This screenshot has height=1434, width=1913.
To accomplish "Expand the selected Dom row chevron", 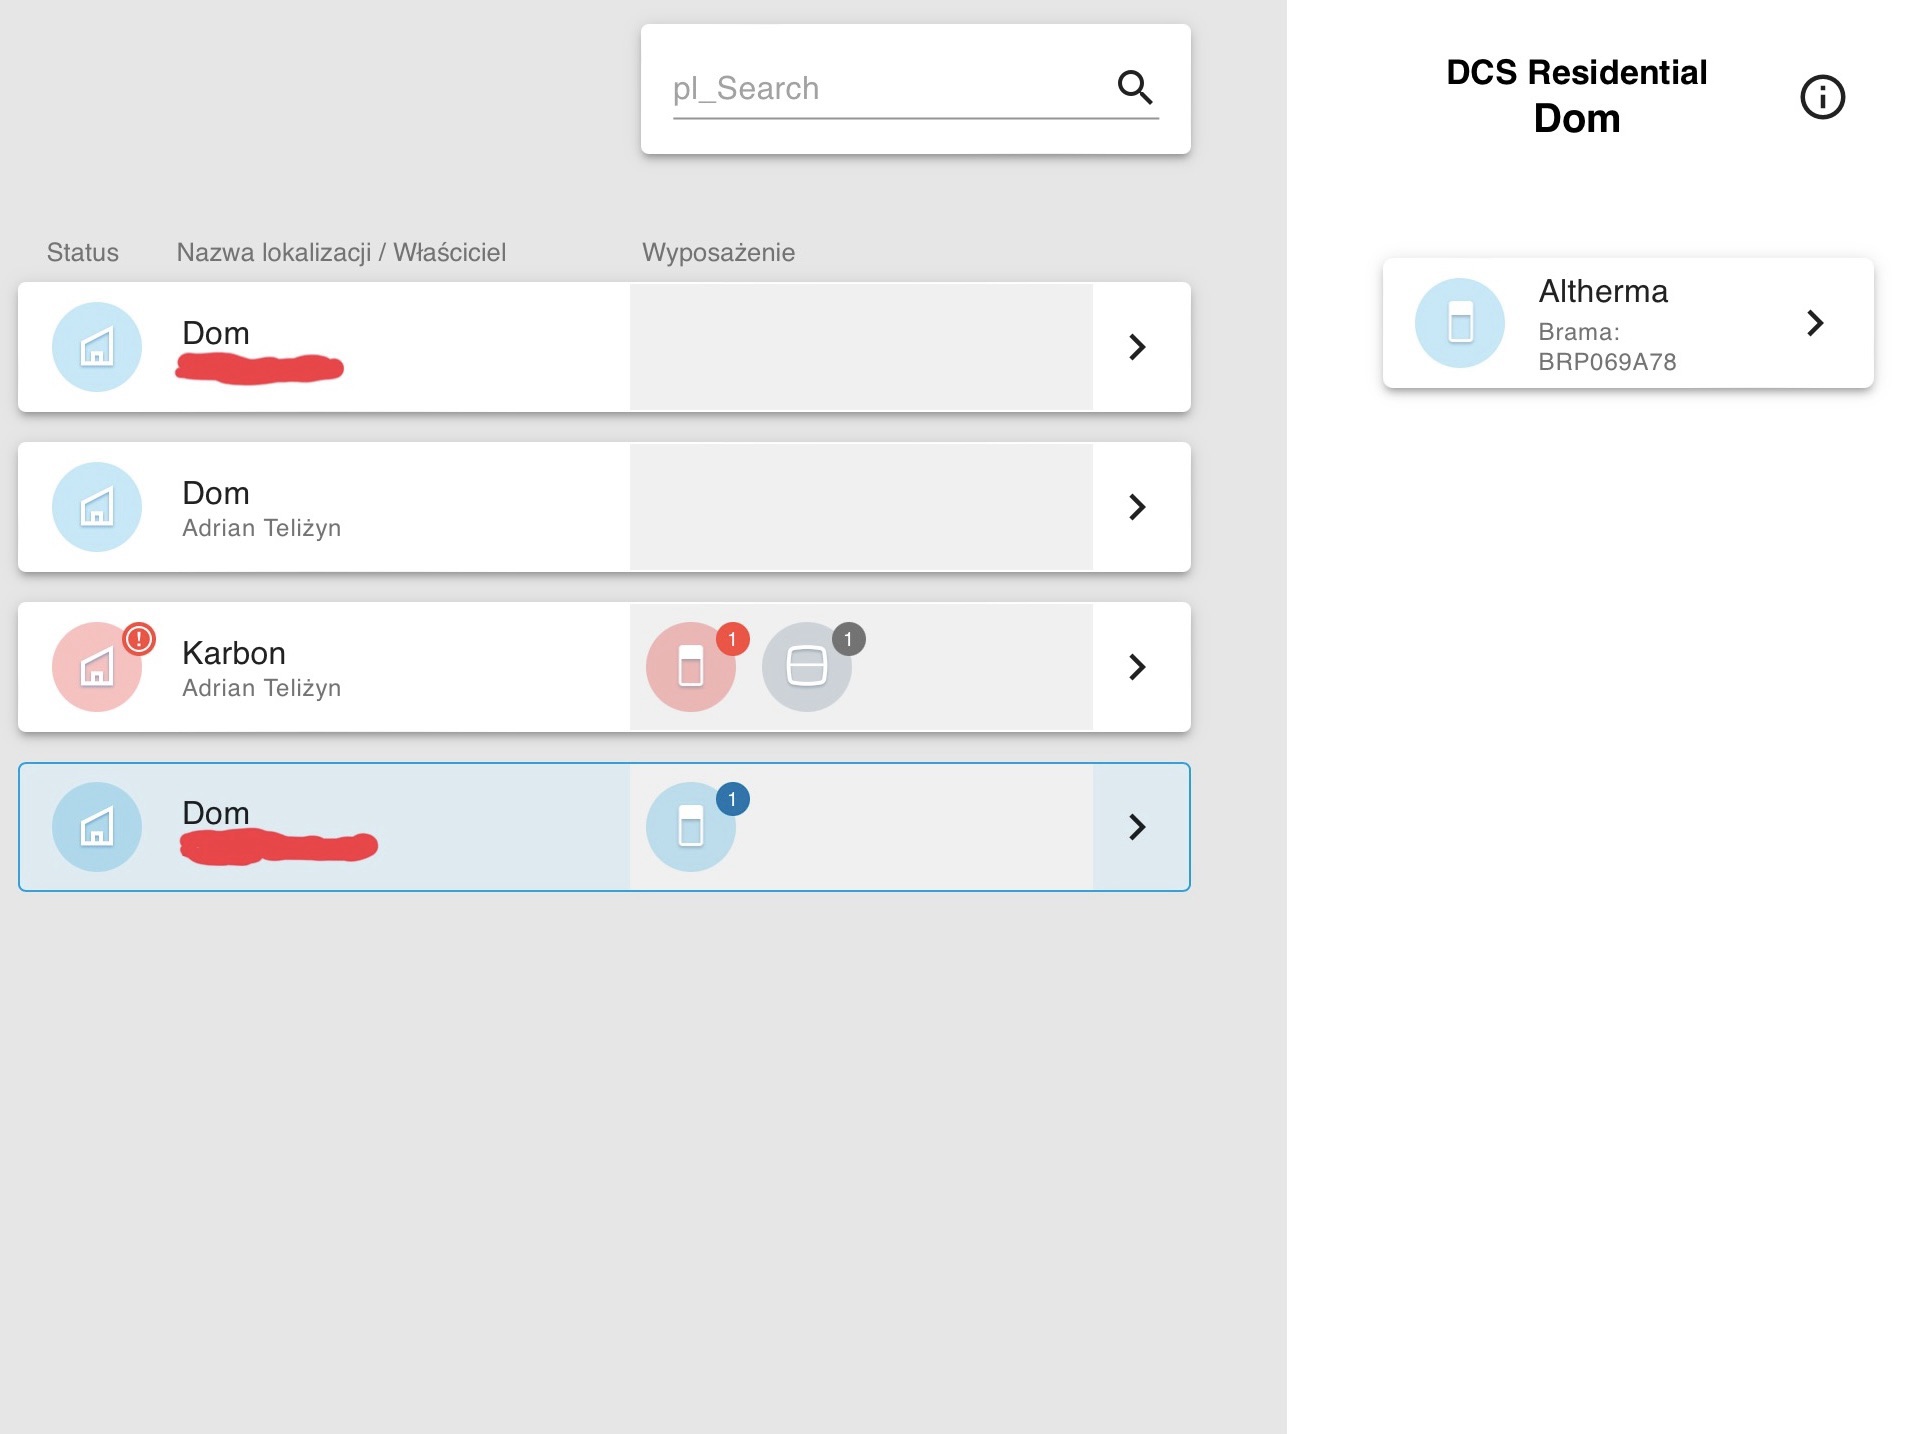I will coord(1137,827).
